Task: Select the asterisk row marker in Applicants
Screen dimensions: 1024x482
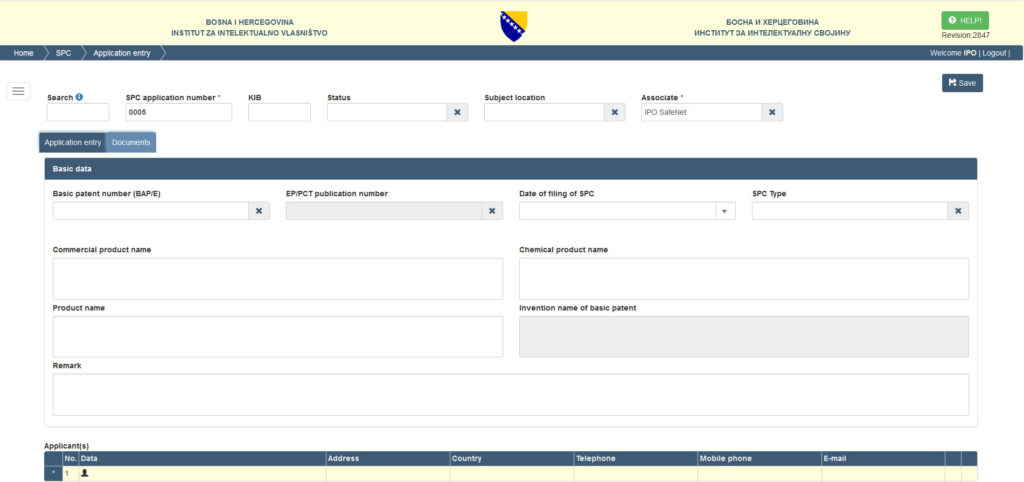Action: coord(54,474)
